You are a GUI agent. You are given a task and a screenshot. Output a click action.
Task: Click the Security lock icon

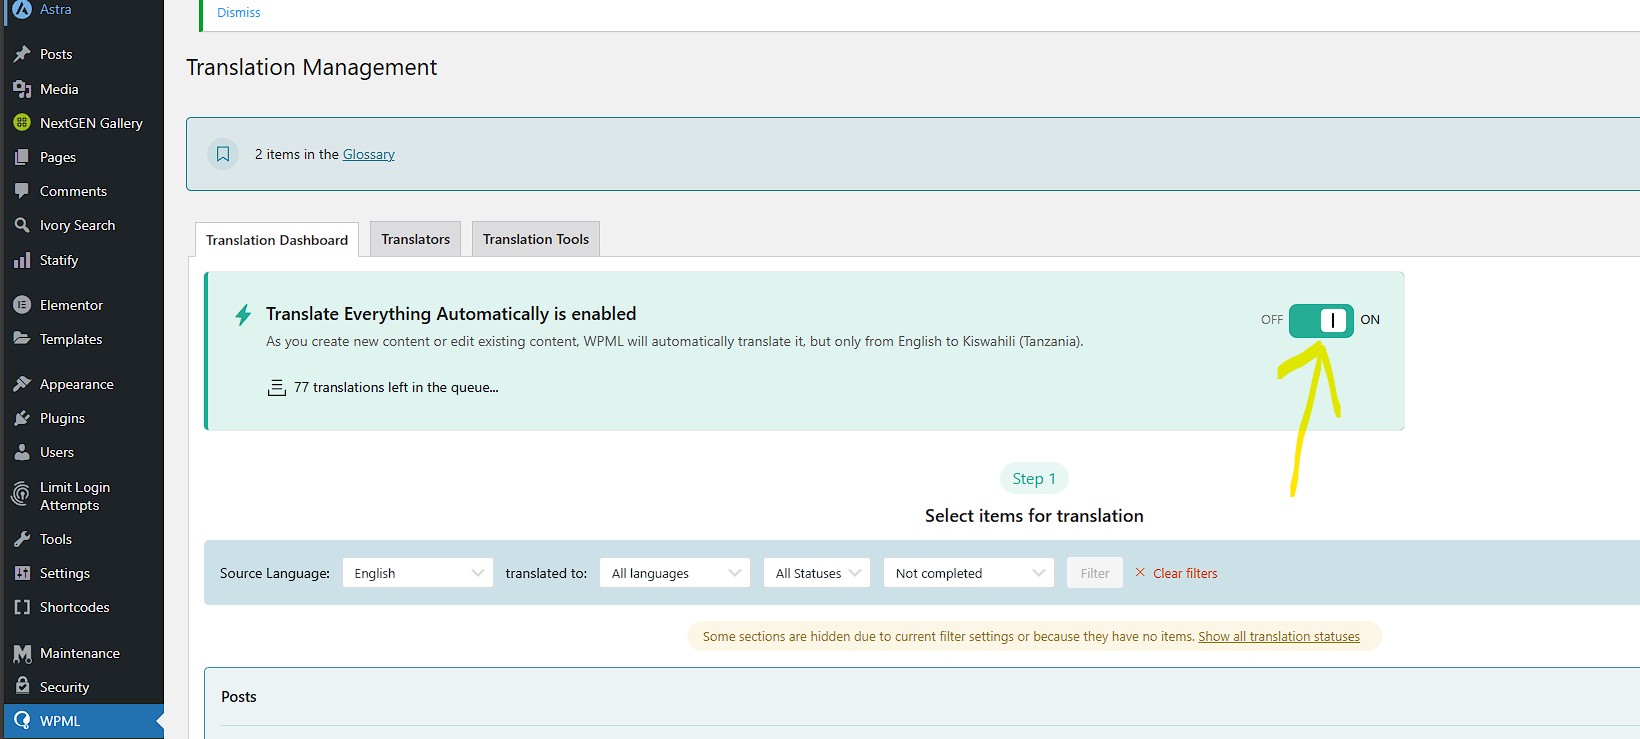[x=22, y=687]
